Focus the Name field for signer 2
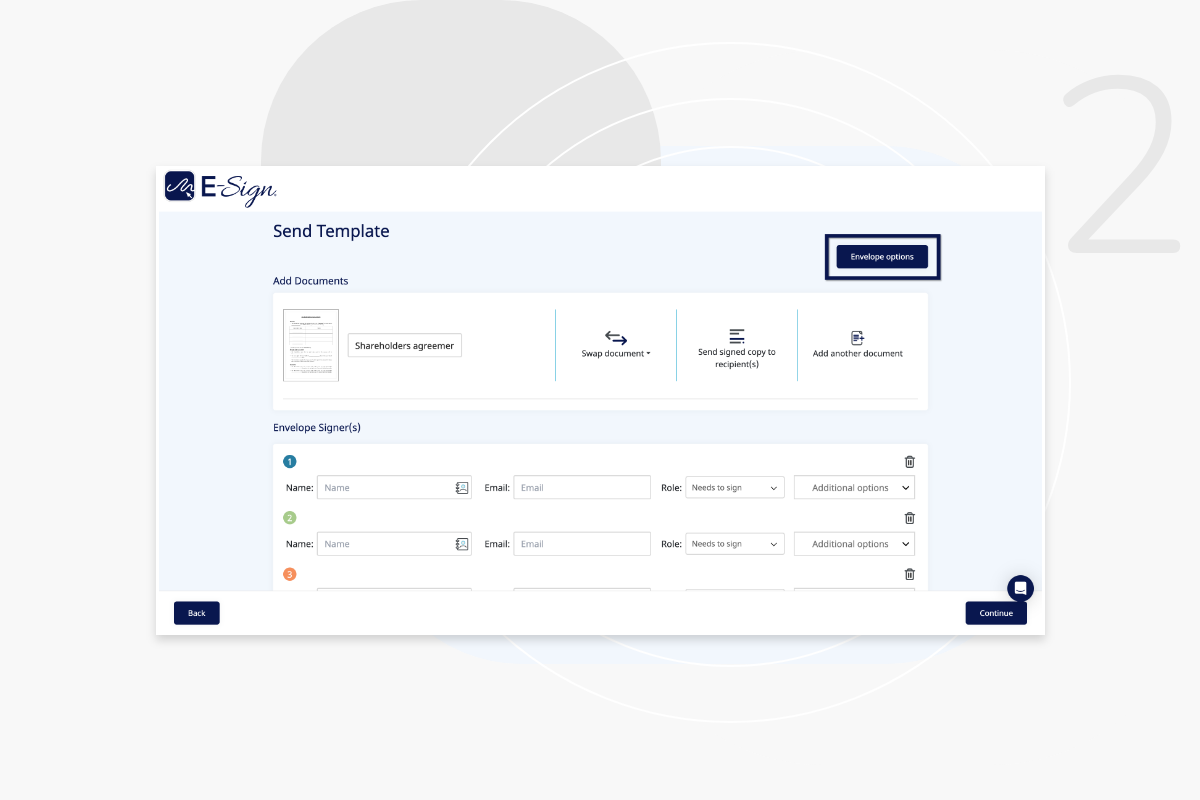The width and height of the screenshot is (1200, 800). tap(394, 543)
